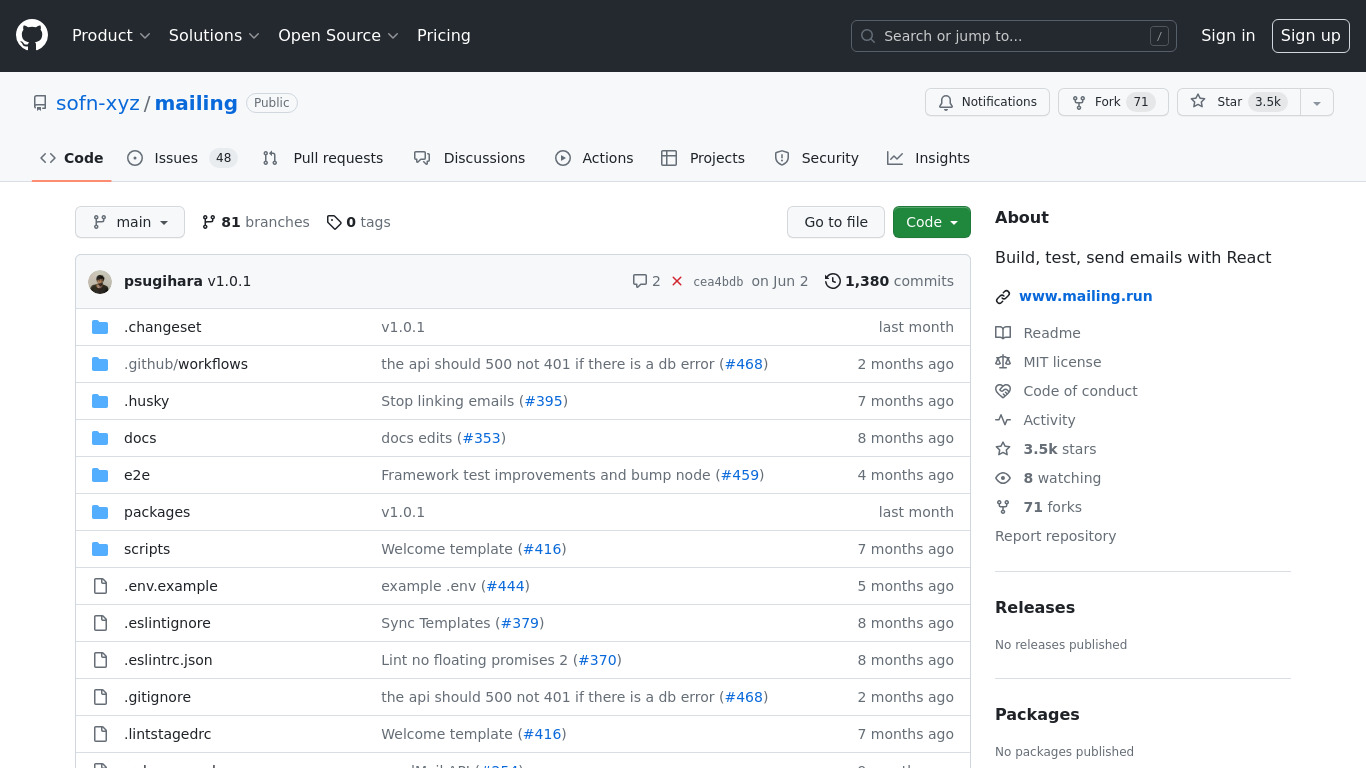View the 8 watching link
The image size is (1366, 768).
coord(1048,478)
